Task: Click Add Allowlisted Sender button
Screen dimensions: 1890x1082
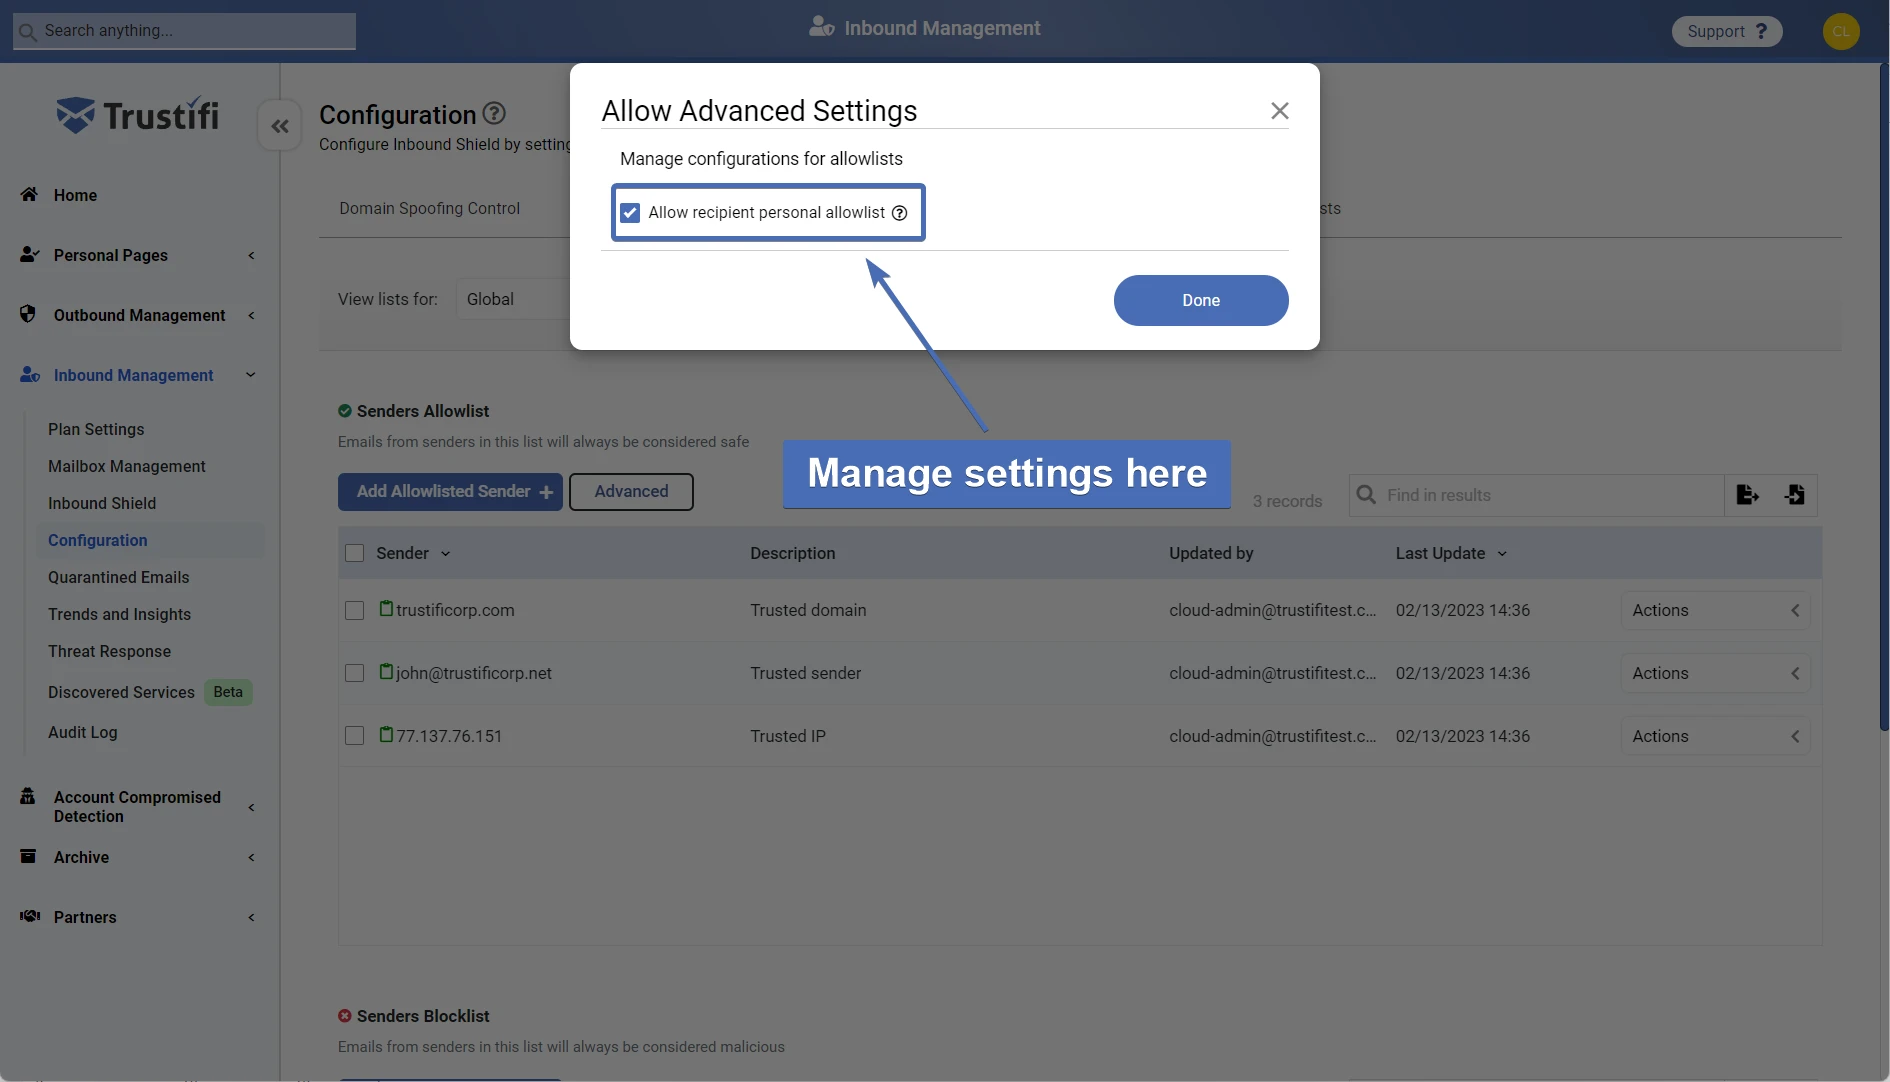Action: (450, 492)
